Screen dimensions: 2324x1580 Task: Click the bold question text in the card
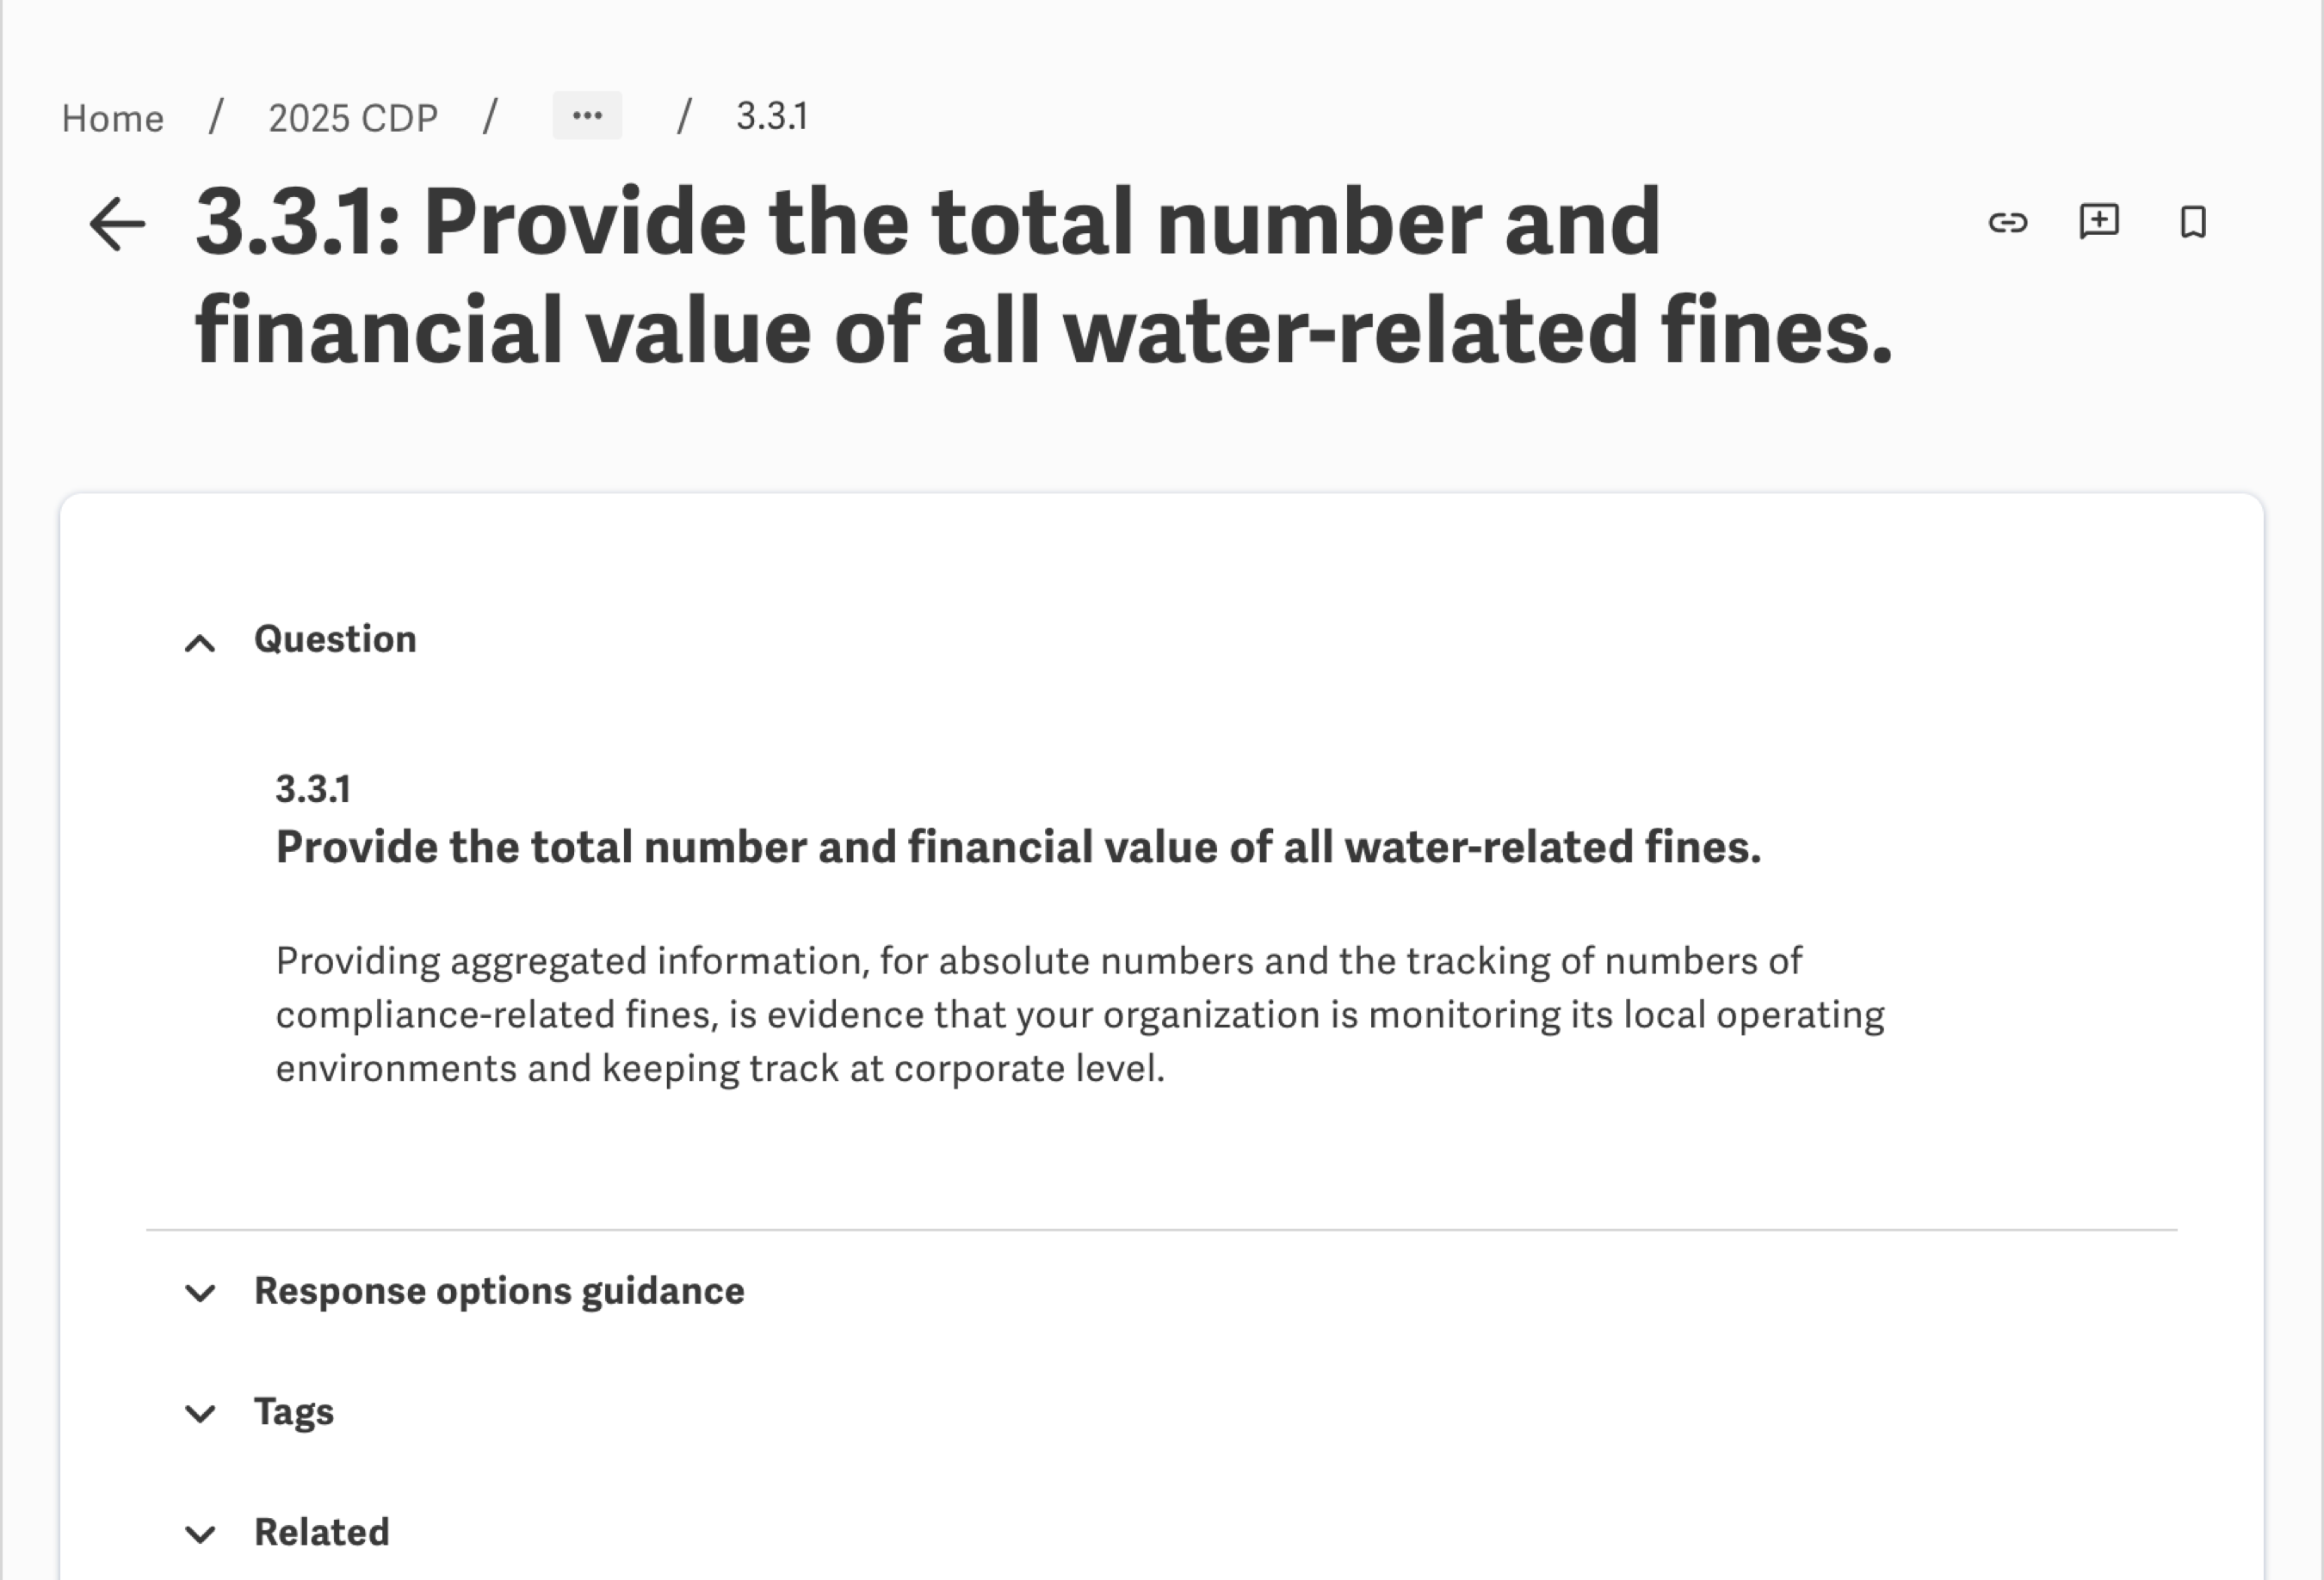click(x=1018, y=847)
